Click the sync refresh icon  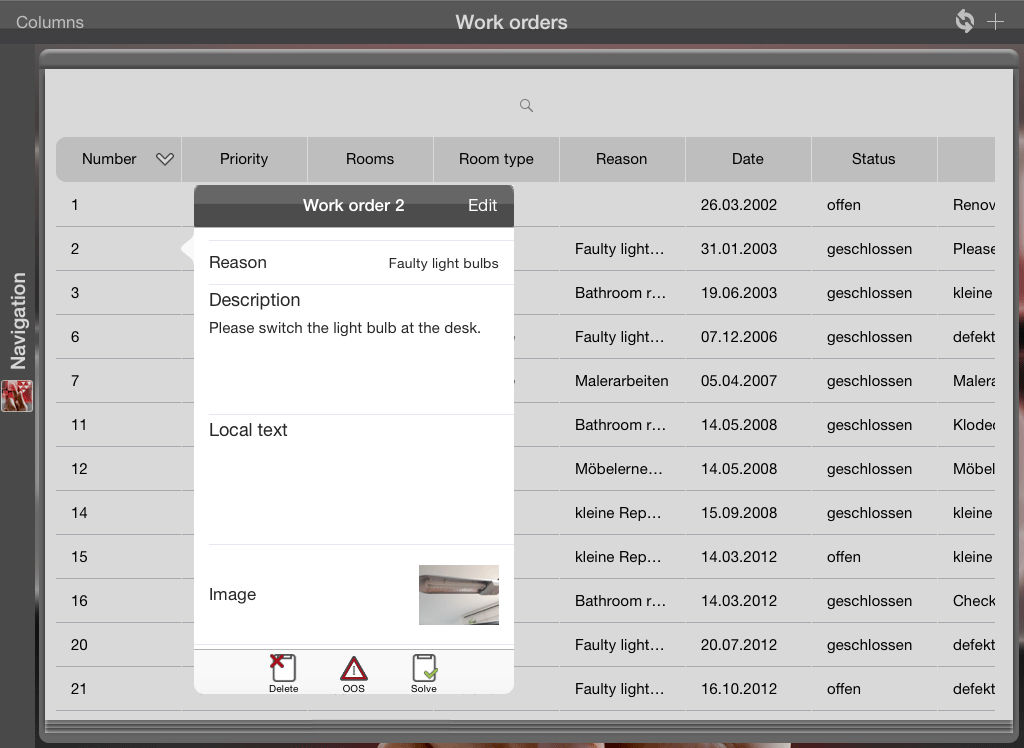(965, 21)
